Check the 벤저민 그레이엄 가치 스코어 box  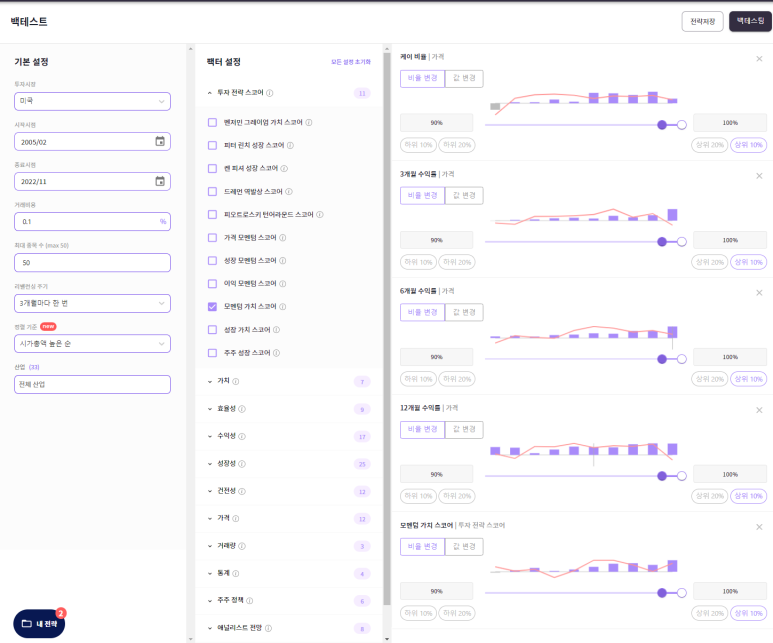212,122
